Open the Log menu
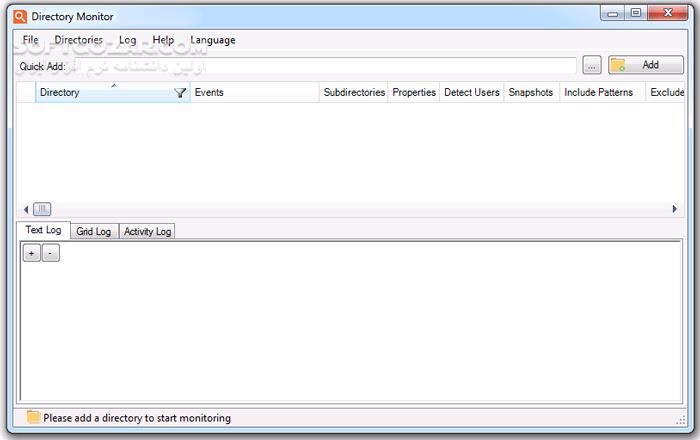The height and width of the screenshot is (440, 700). (128, 40)
